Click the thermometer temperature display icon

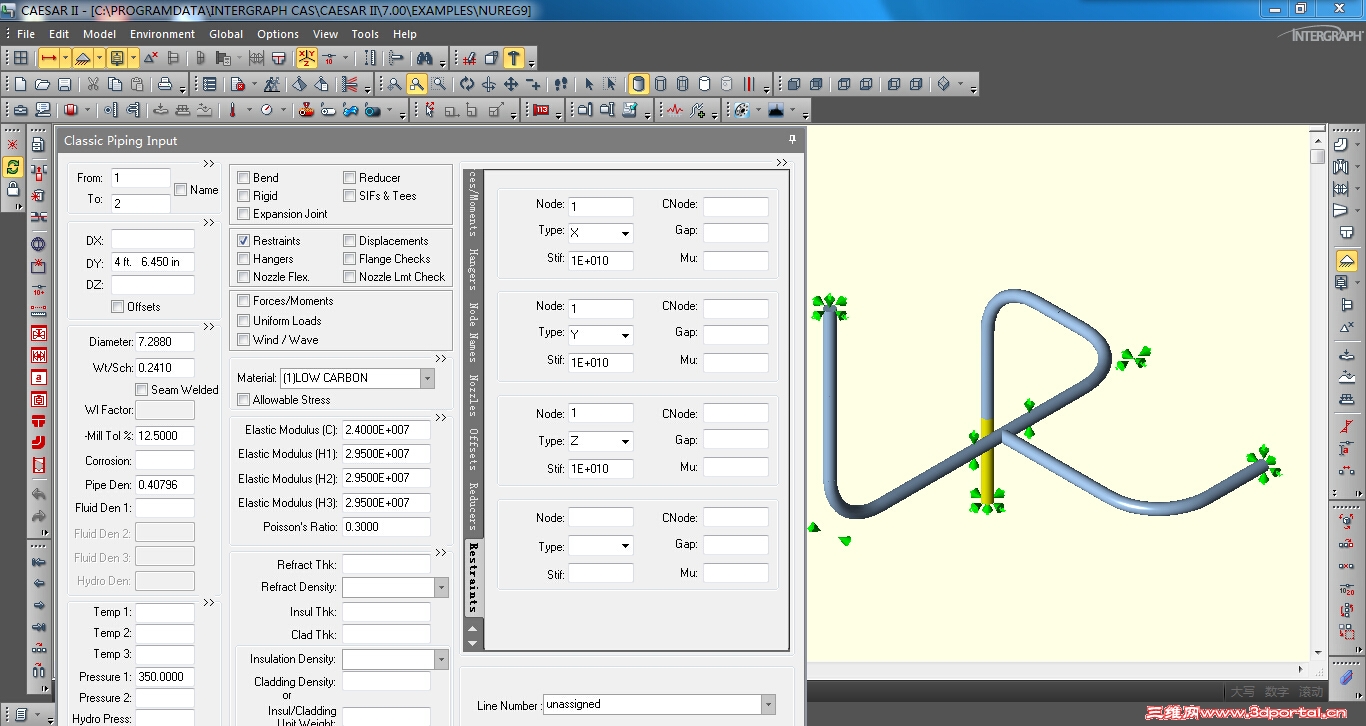(x=232, y=110)
